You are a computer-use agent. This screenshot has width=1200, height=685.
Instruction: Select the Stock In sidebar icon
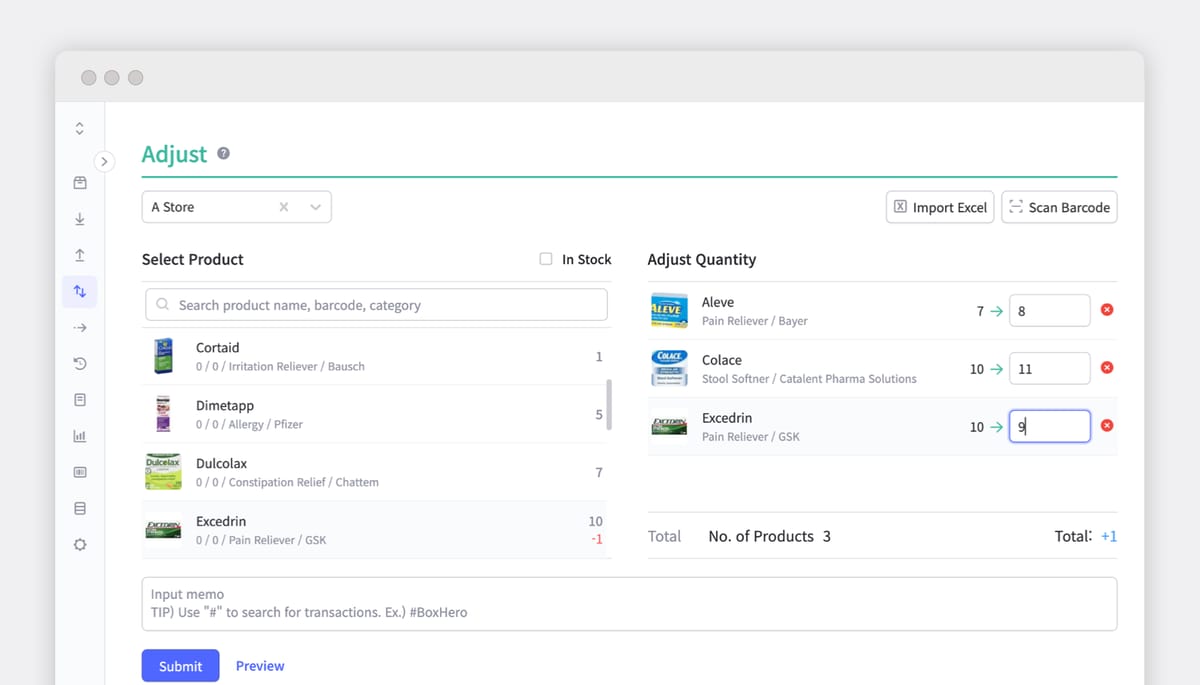tap(80, 219)
